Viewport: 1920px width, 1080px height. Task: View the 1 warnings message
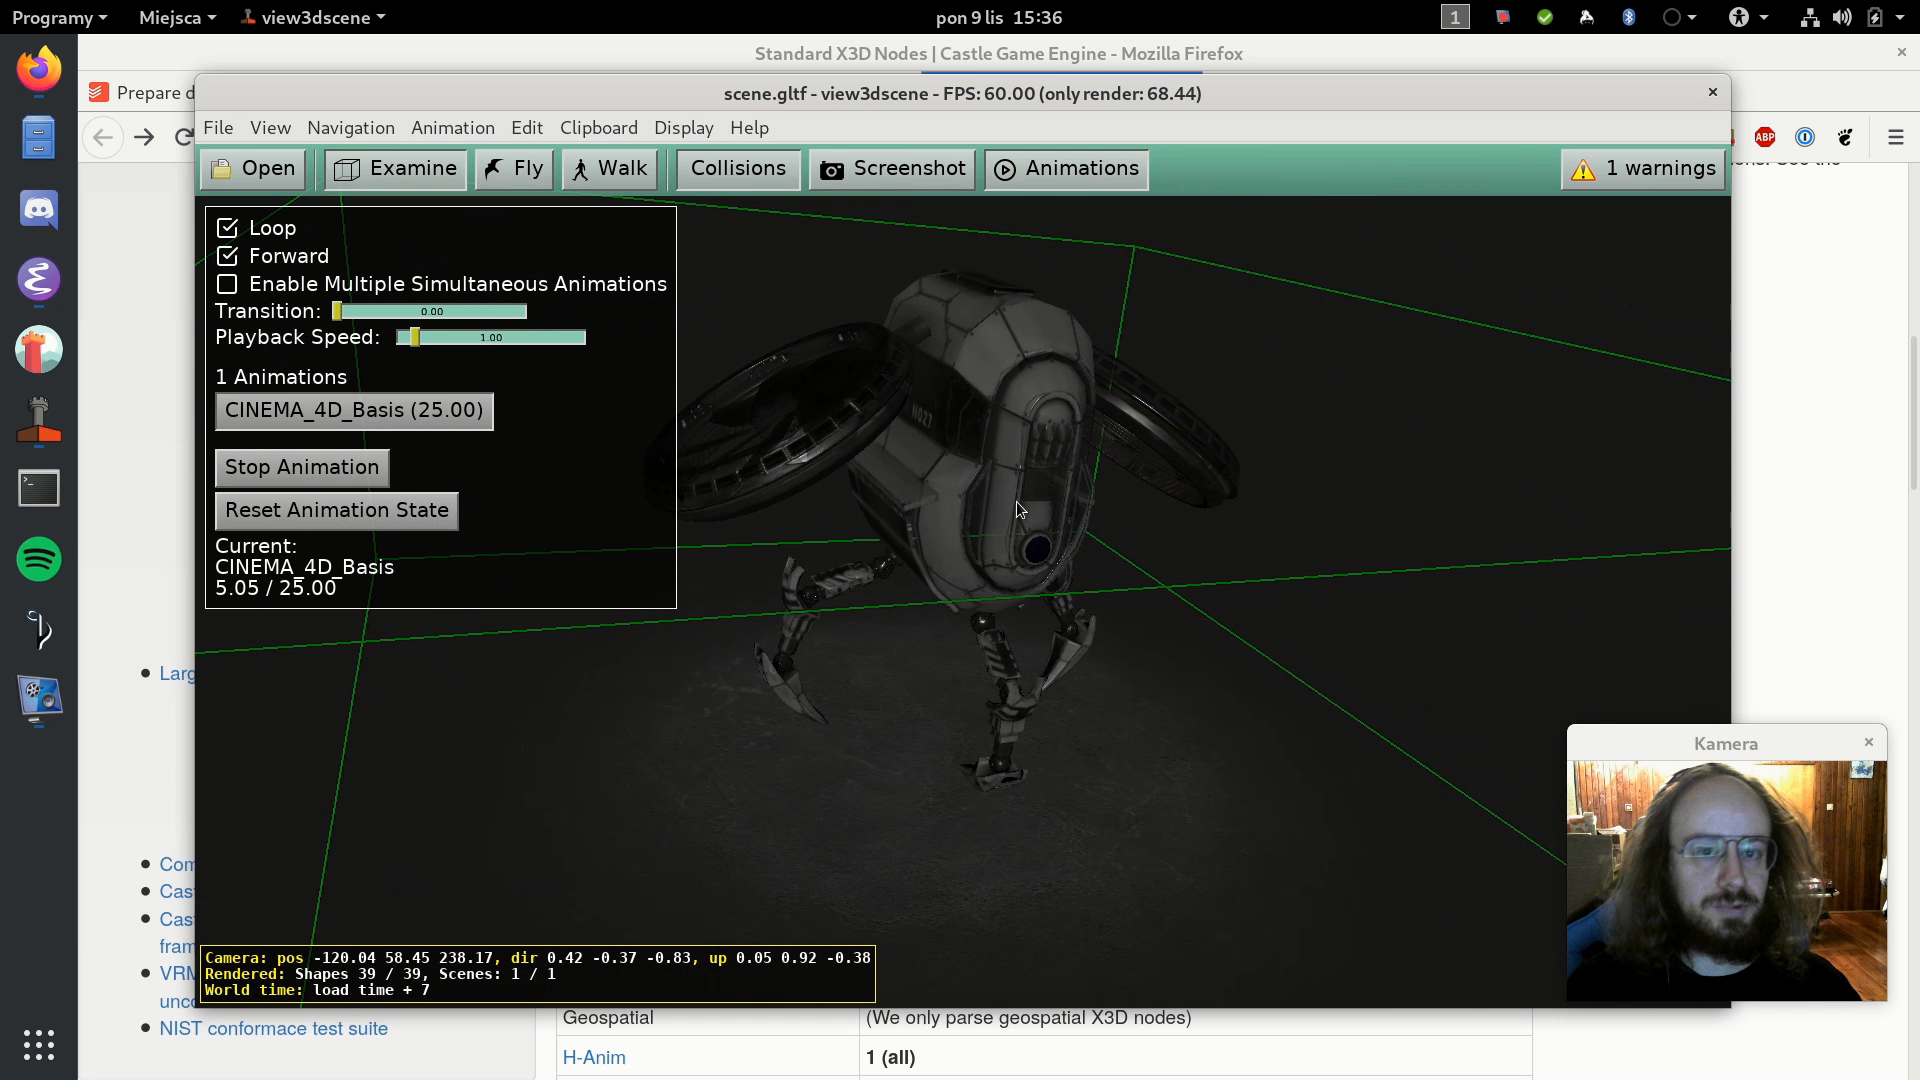[x=1642, y=169]
